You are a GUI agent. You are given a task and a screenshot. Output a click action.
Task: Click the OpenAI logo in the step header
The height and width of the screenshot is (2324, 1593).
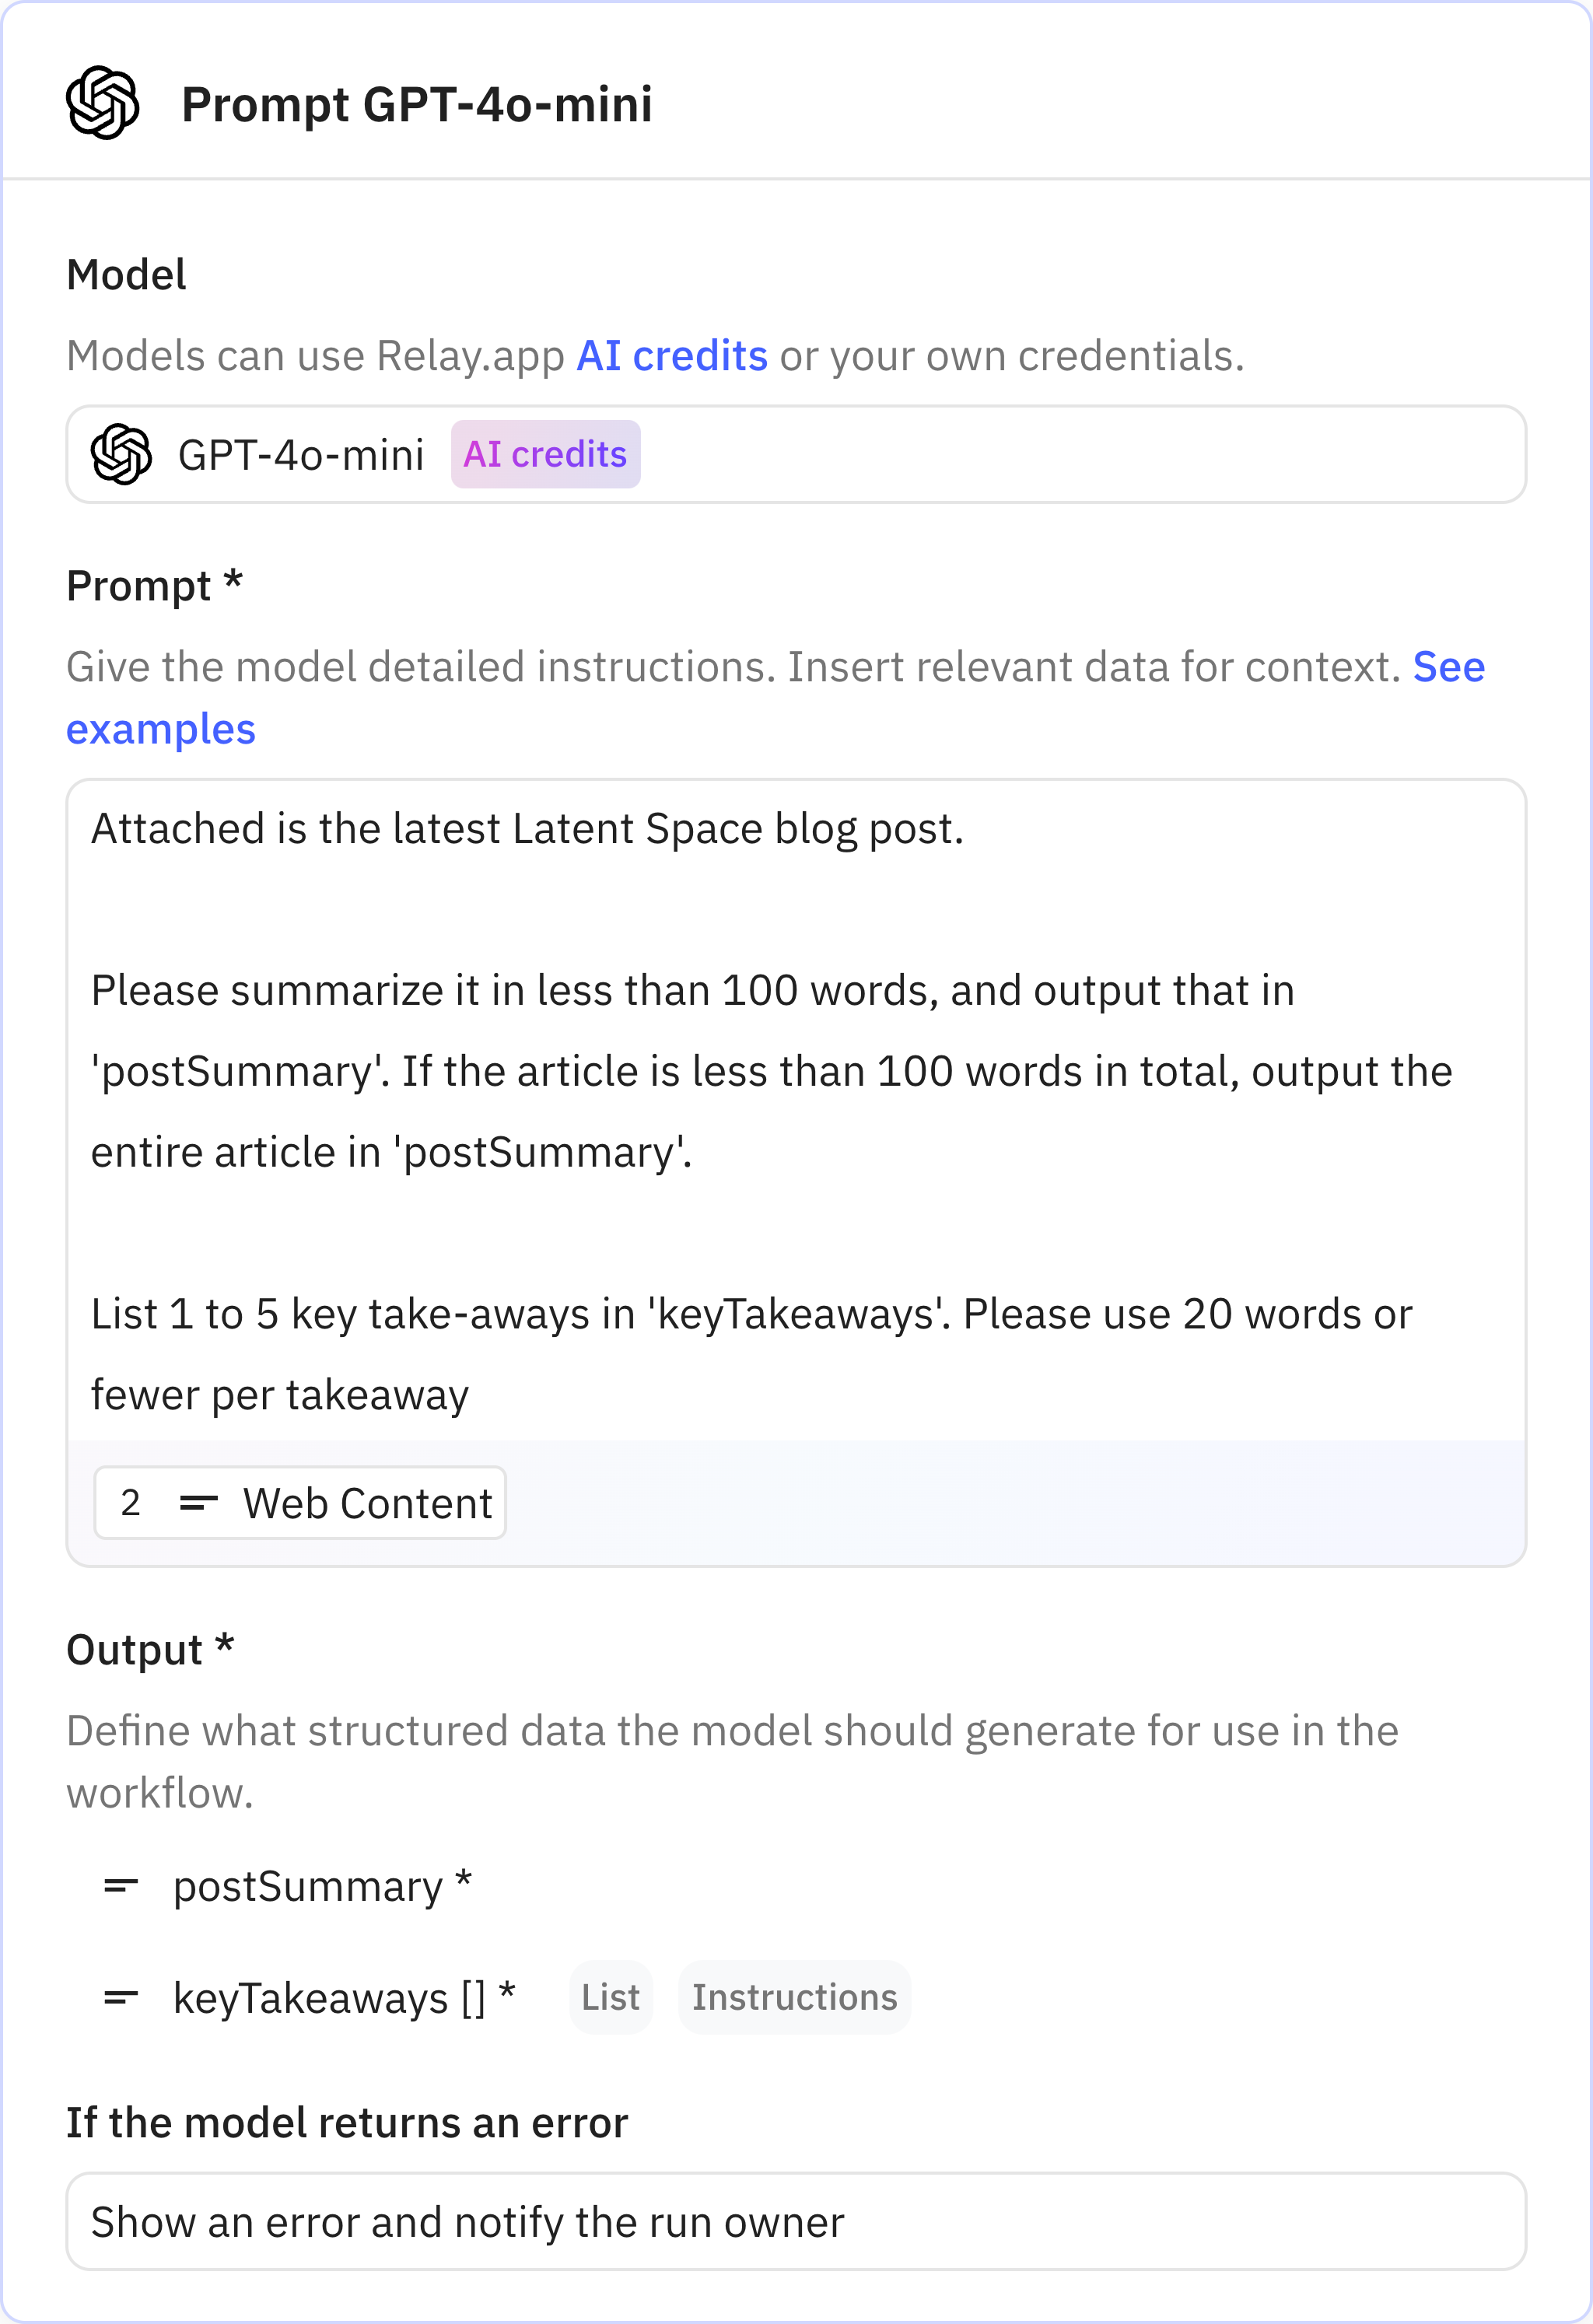tap(101, 103)
